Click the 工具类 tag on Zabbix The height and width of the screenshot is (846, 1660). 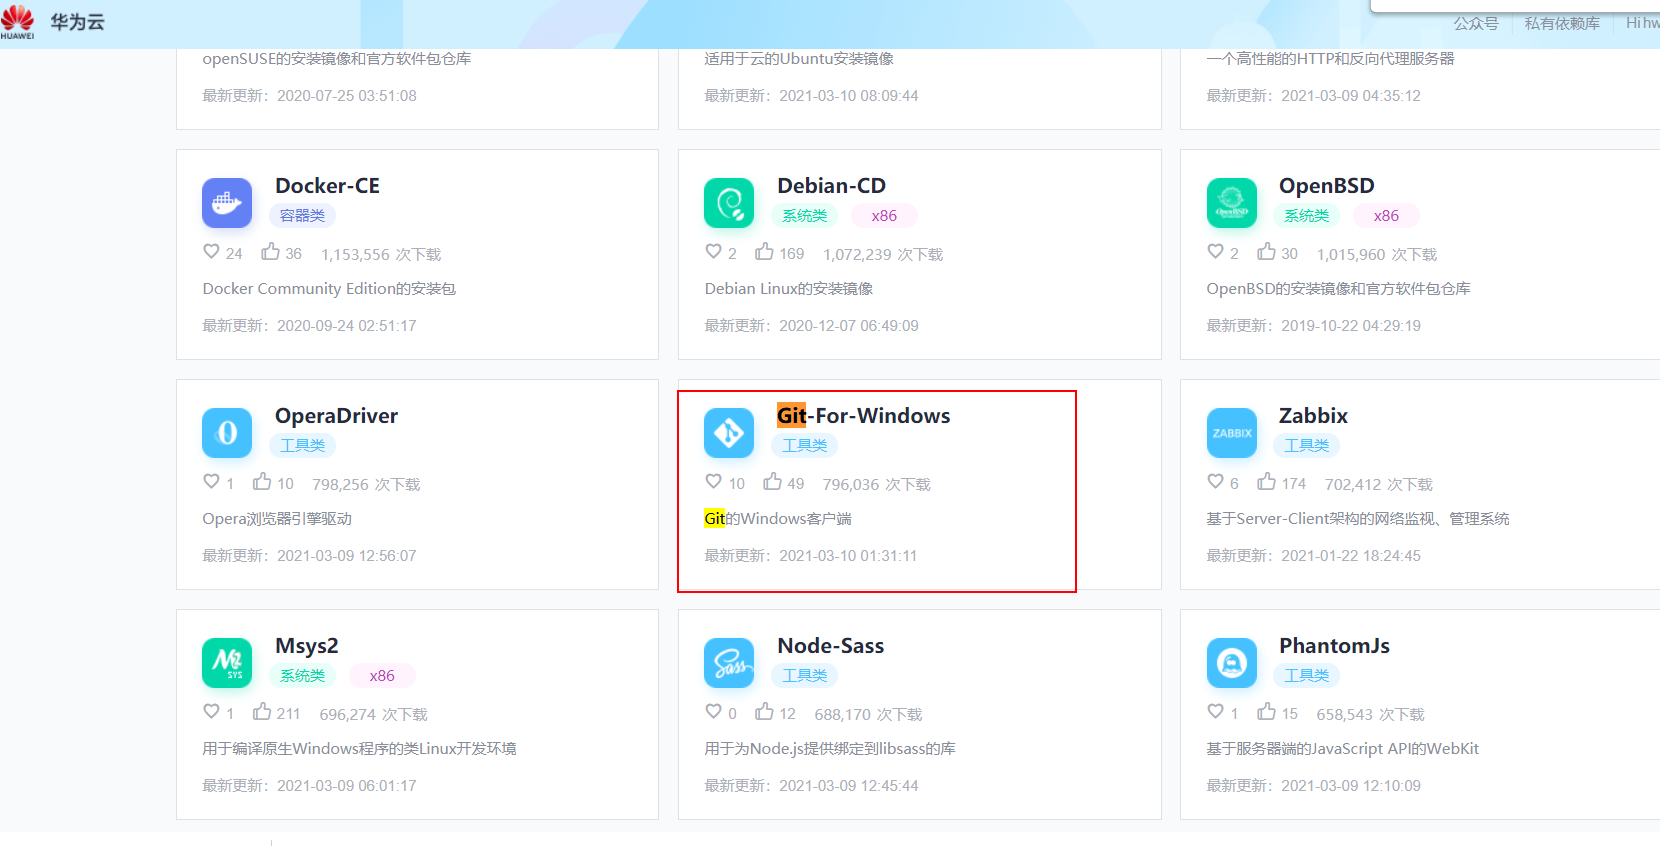[1306, 446]
